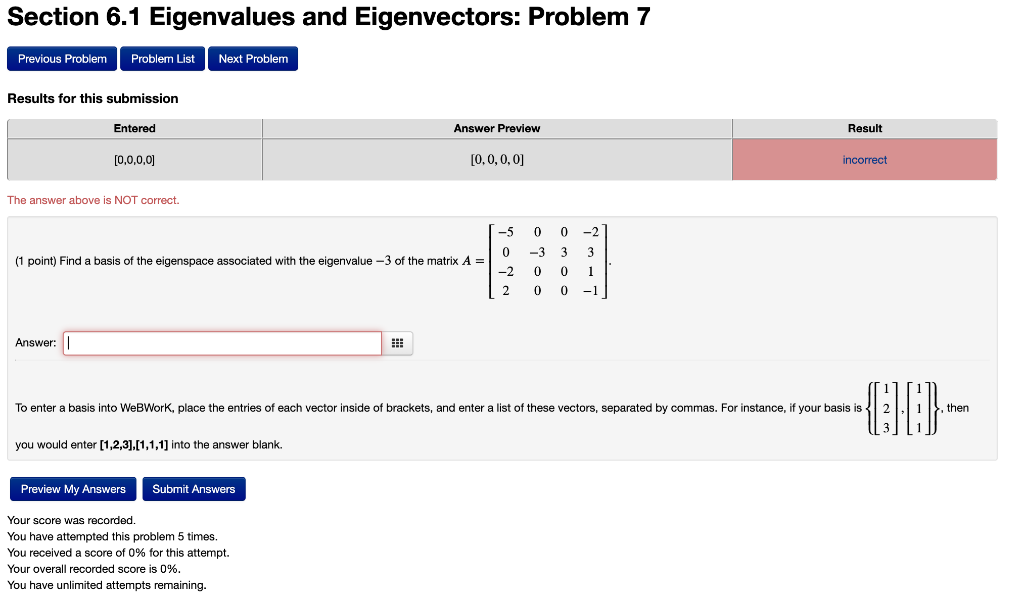Screen dimensions: 1024x600
Task: Click the answer preview value [0,0,0,0]
Action: click(496, 157)
